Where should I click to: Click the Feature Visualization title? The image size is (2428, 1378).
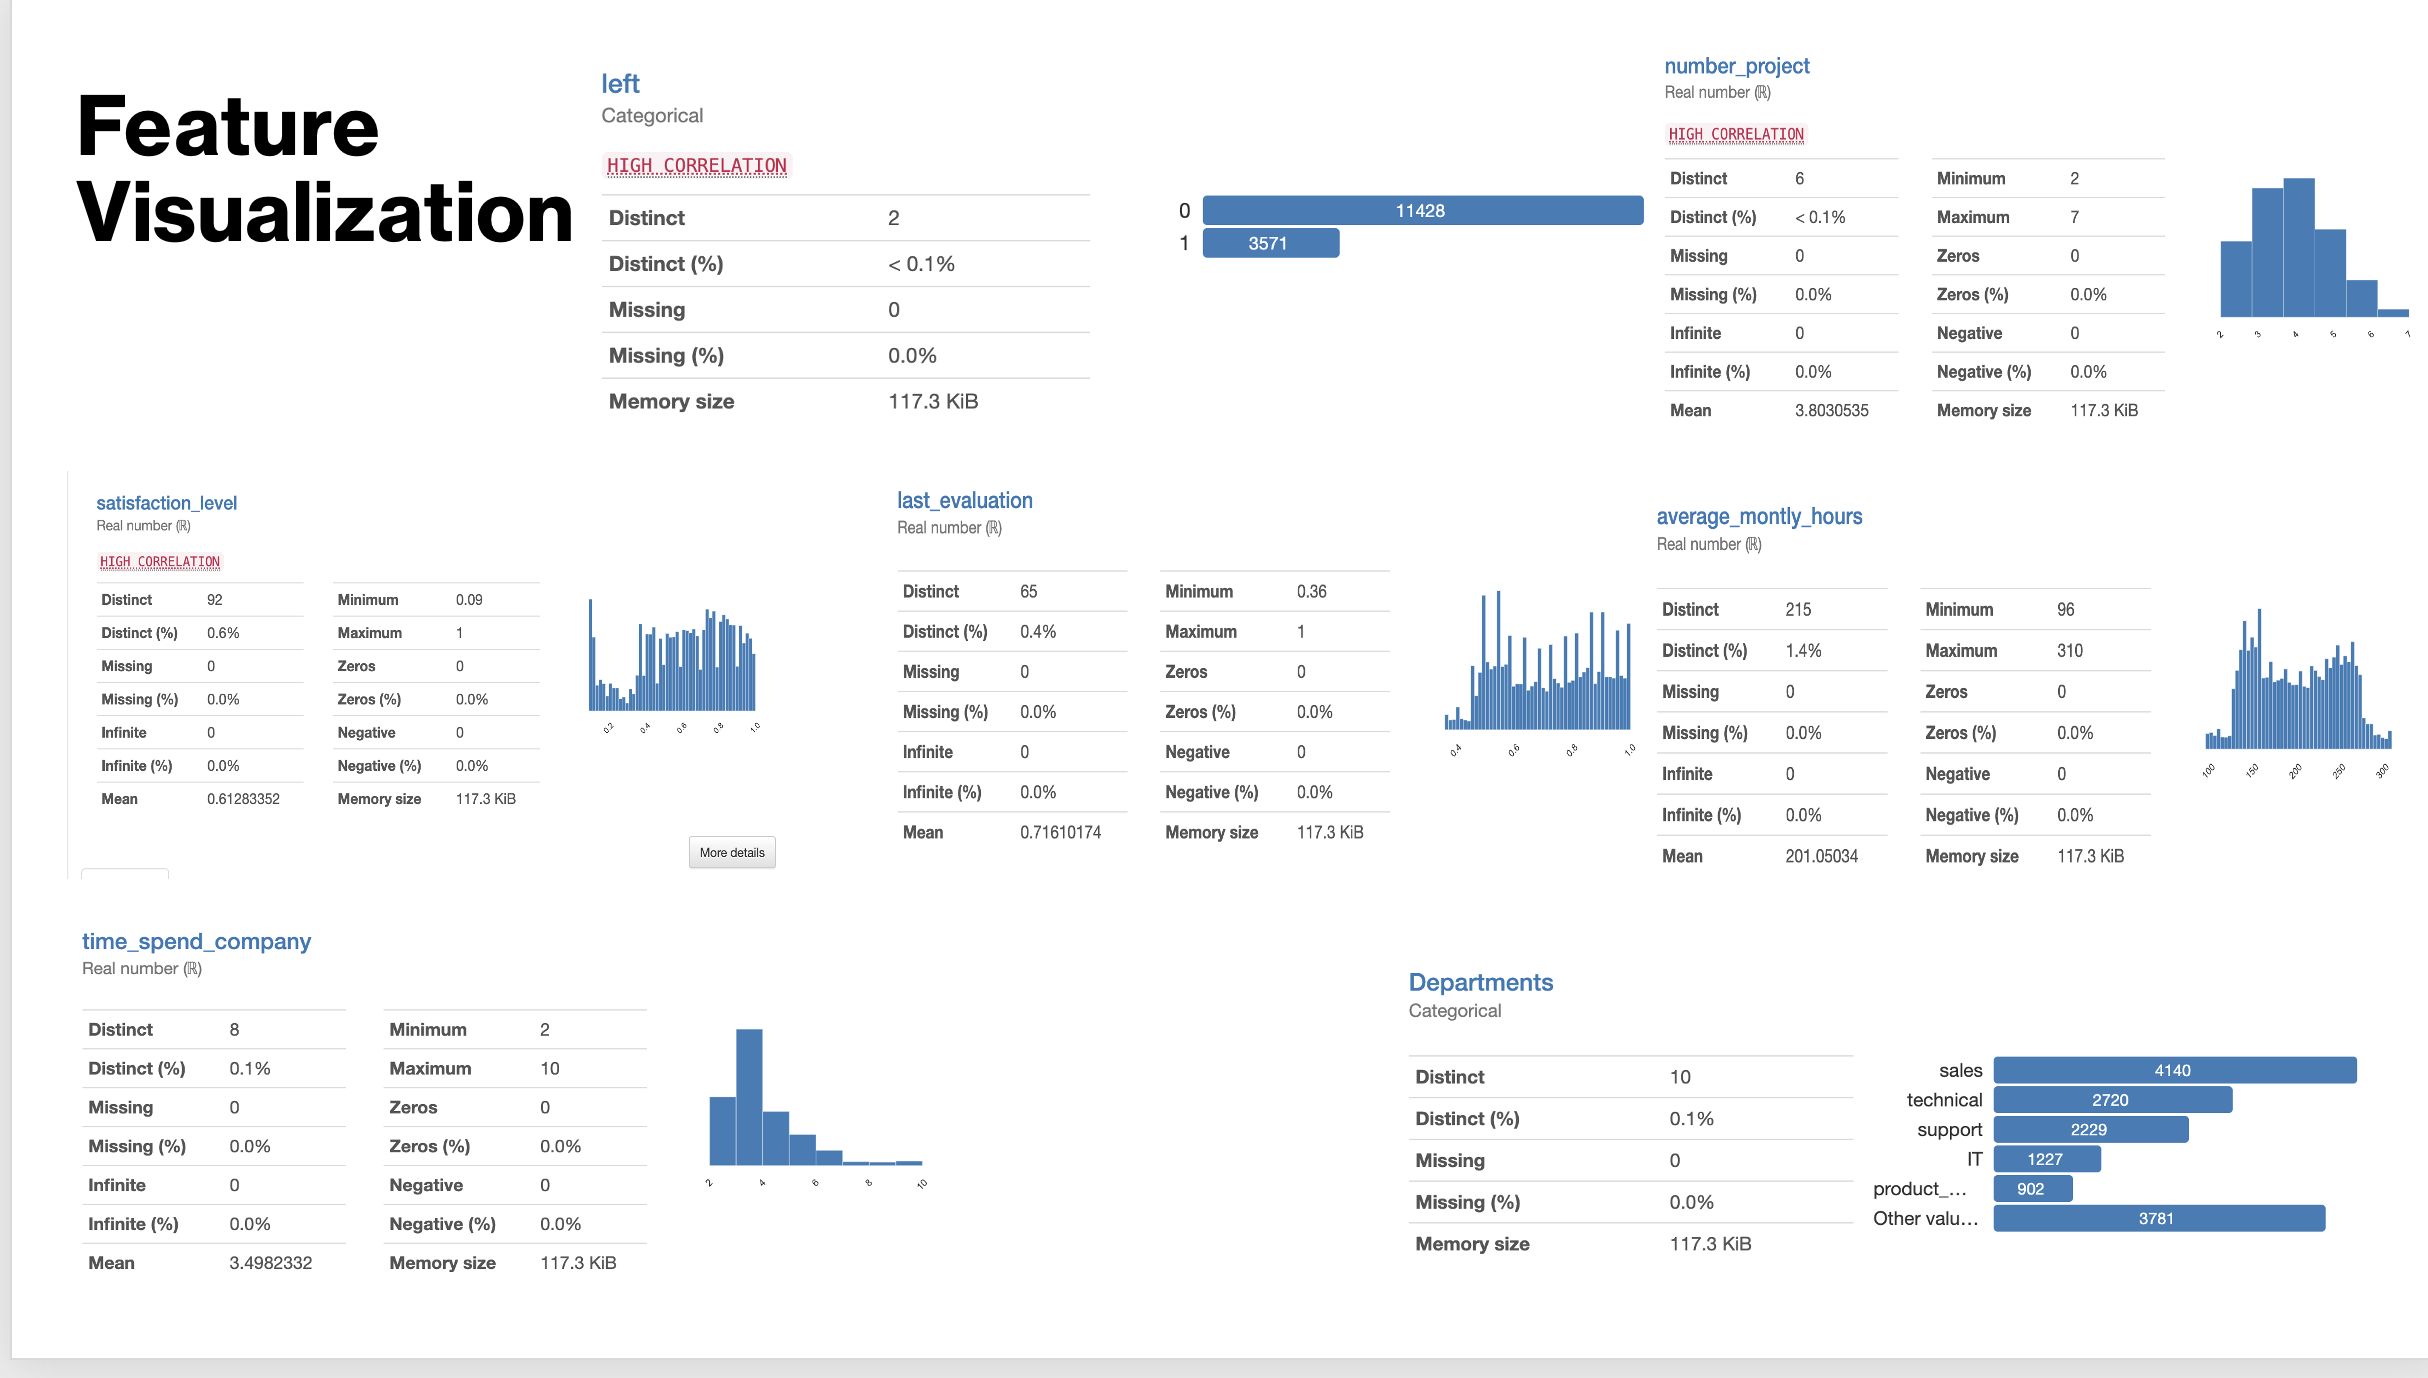pyautogui.click(x=325, y=169)
